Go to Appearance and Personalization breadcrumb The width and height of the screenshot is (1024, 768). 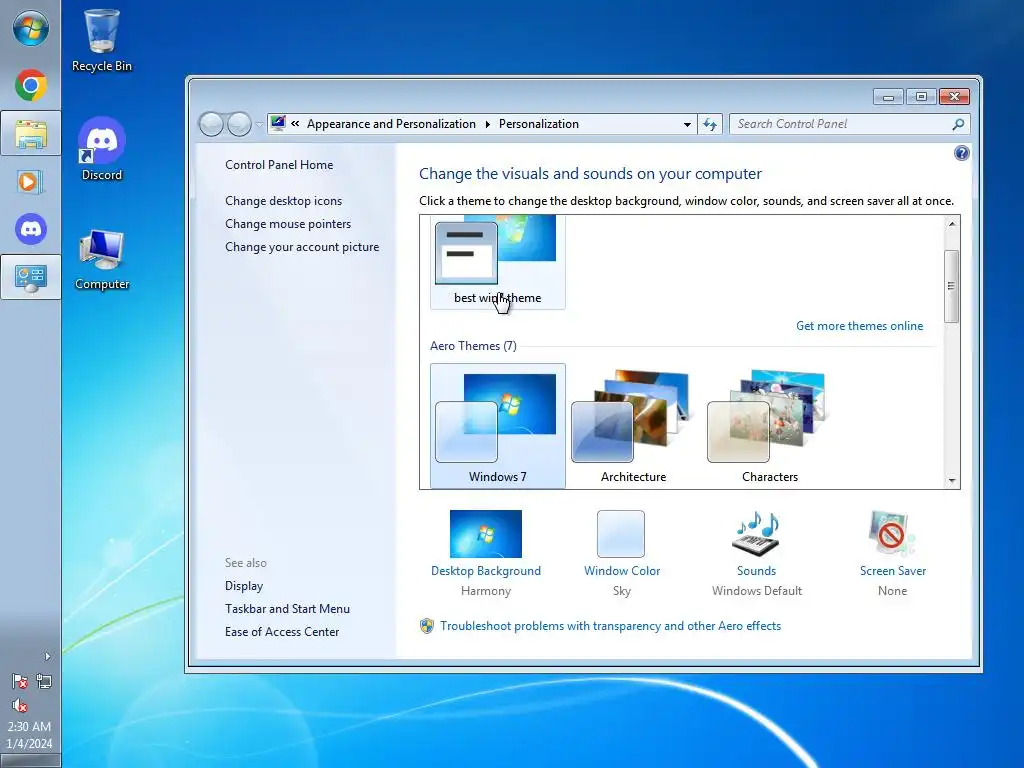pyautogui.click(x=391, y=124)
